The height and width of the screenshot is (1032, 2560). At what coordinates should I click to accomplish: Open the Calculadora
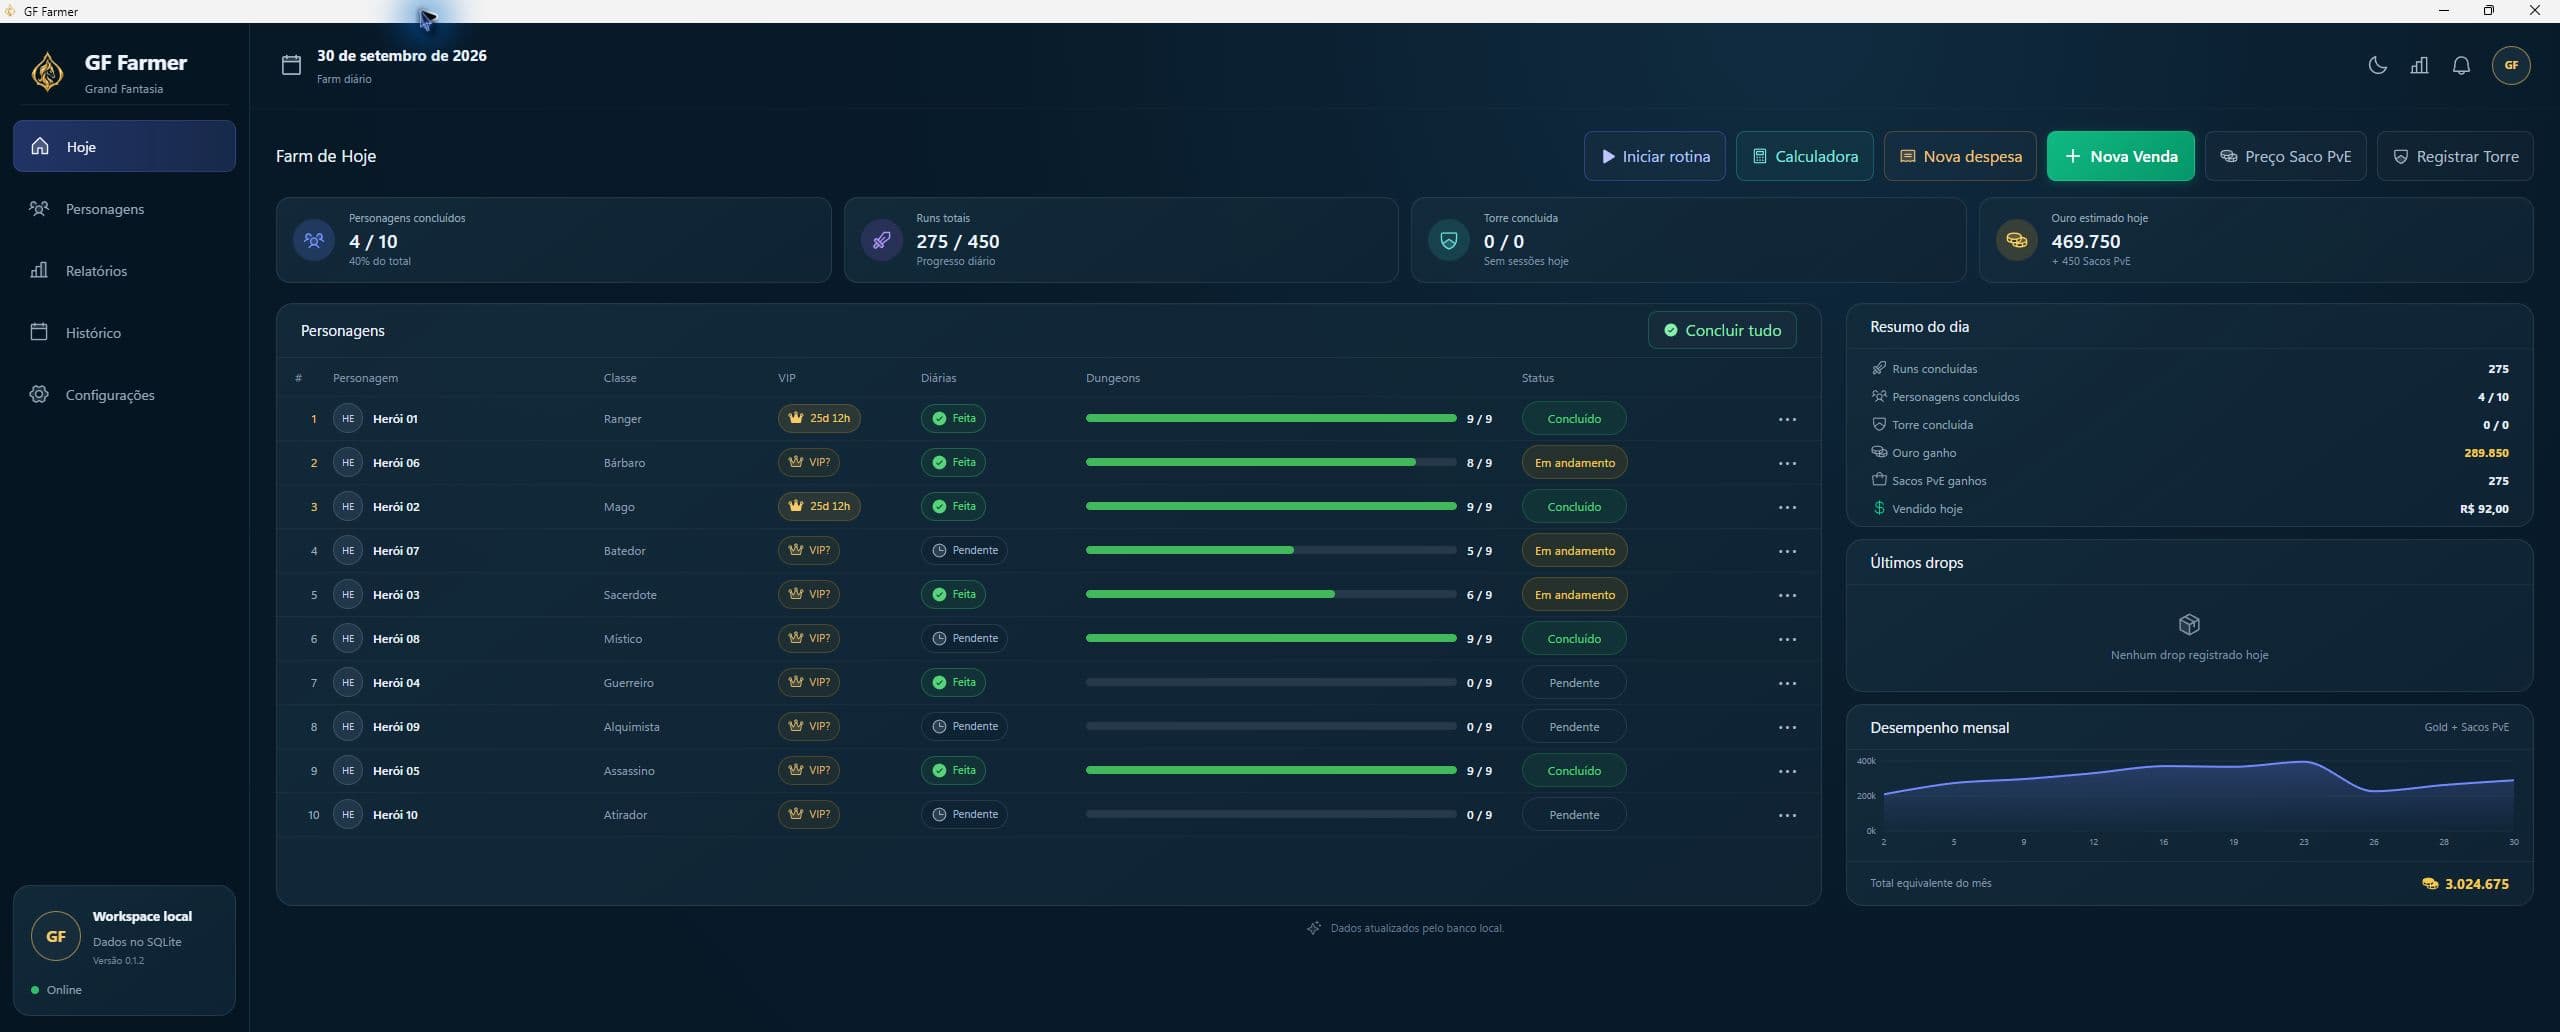1804,156
